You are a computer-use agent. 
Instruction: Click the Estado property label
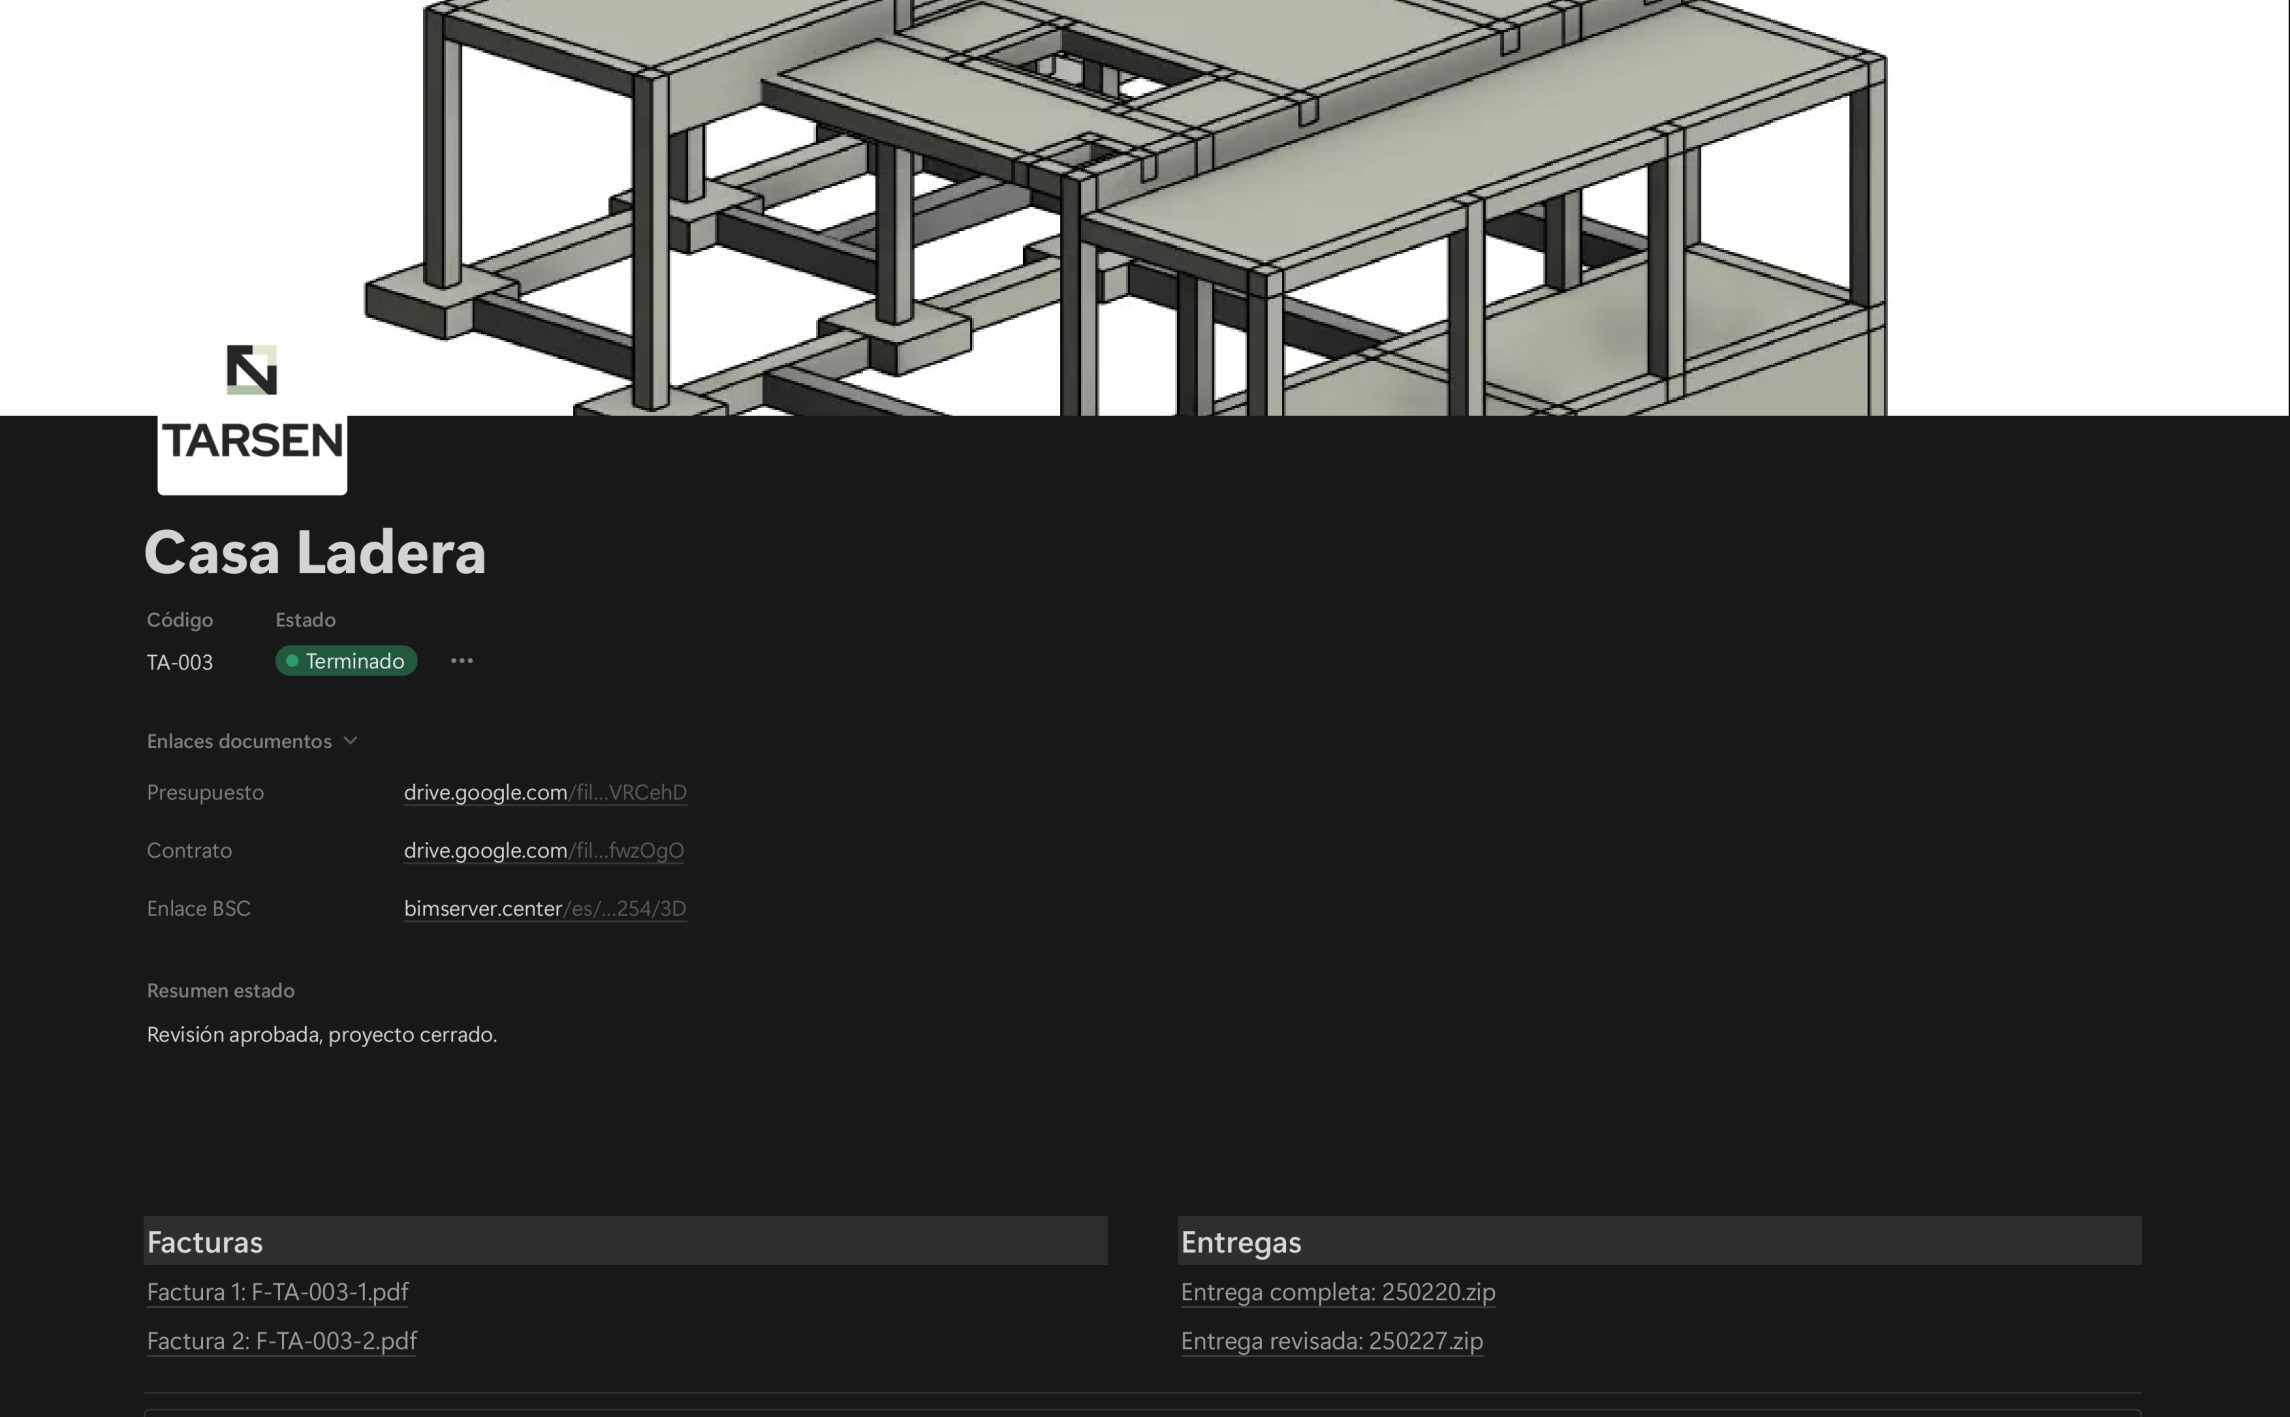[x=305, y=620]
